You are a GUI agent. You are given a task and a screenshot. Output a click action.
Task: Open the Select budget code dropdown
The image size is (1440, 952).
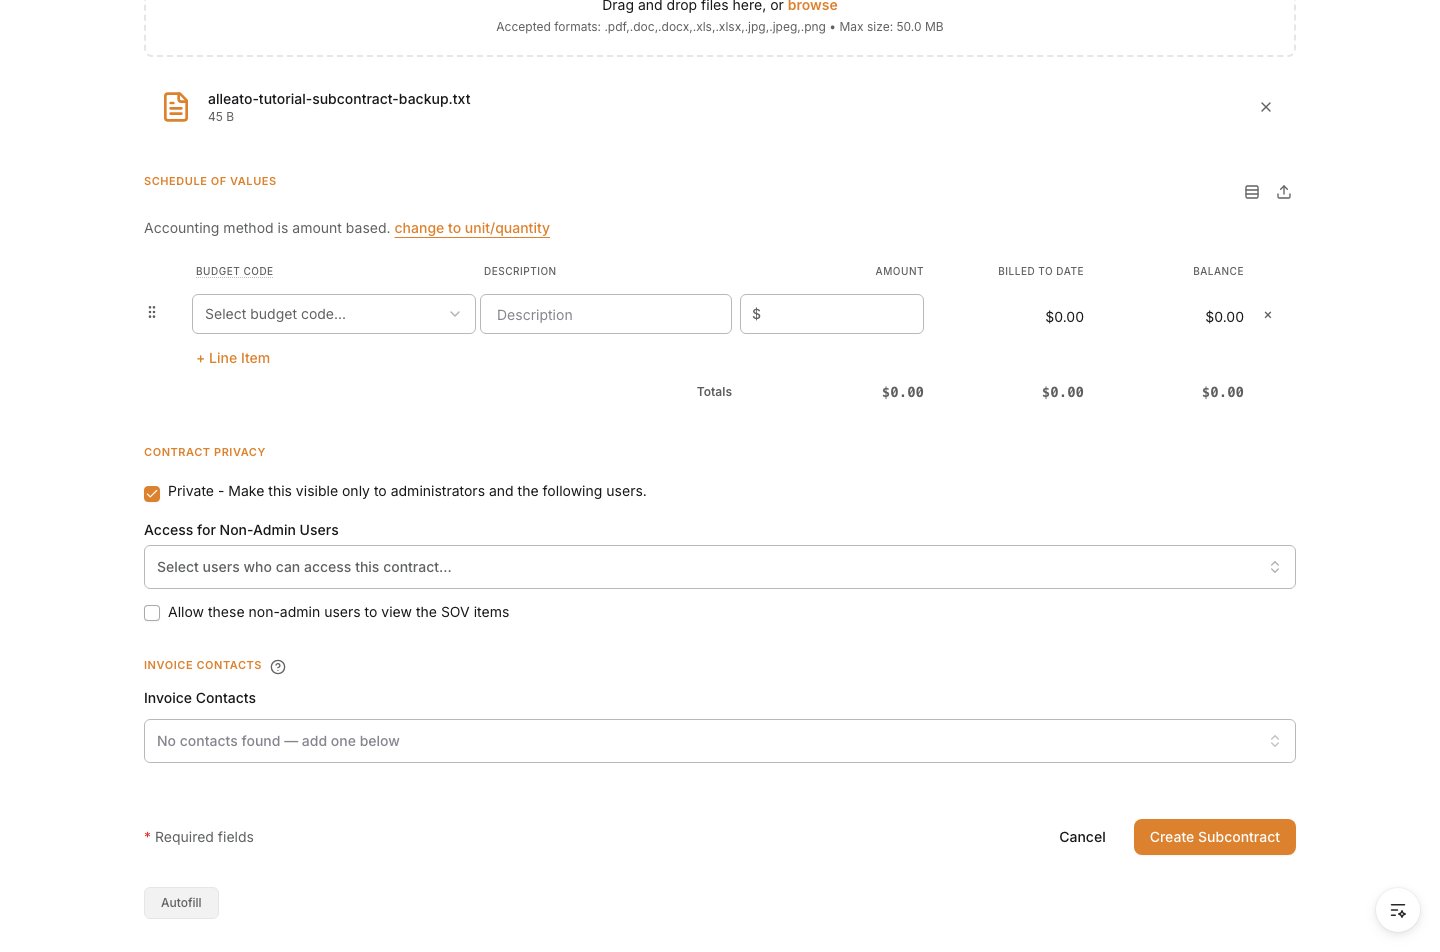click(x=334, y=314)
